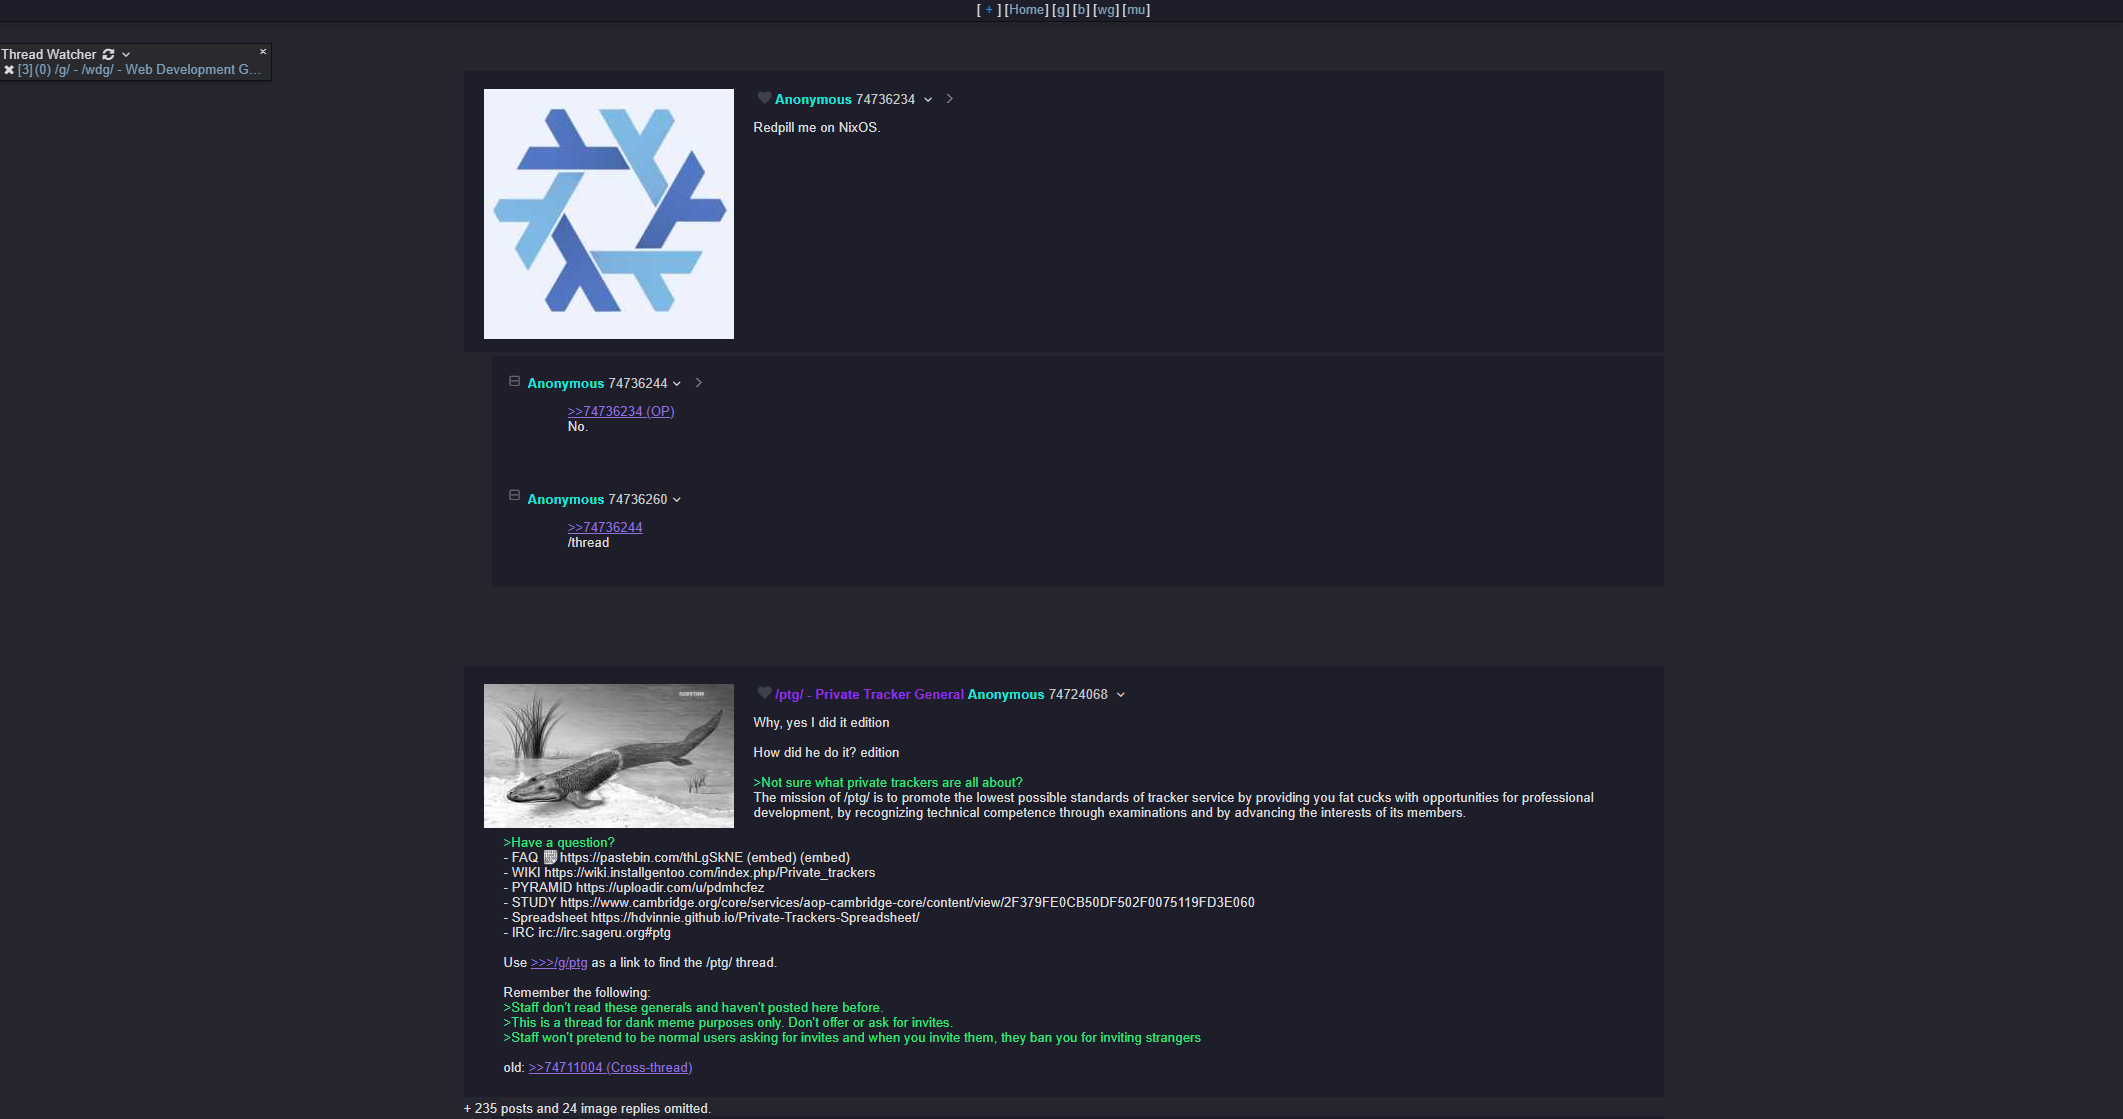Expand NixOS thread with right arrow icon
2123x1119 pixels.
[949, 99]
